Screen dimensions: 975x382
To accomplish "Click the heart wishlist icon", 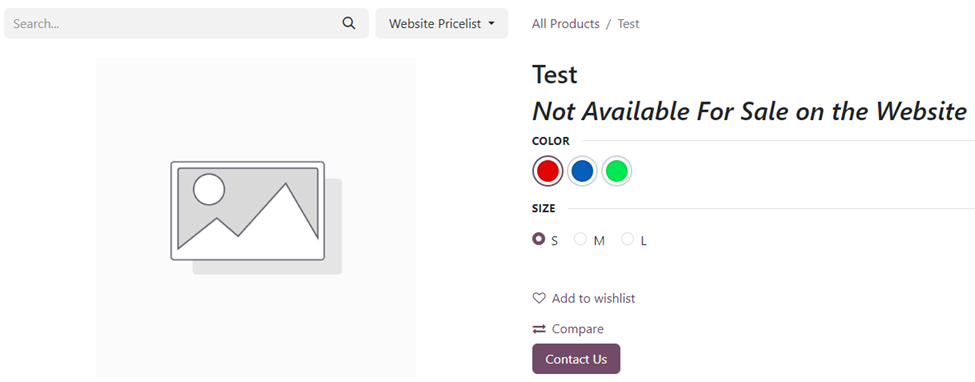I will [538, 299].
